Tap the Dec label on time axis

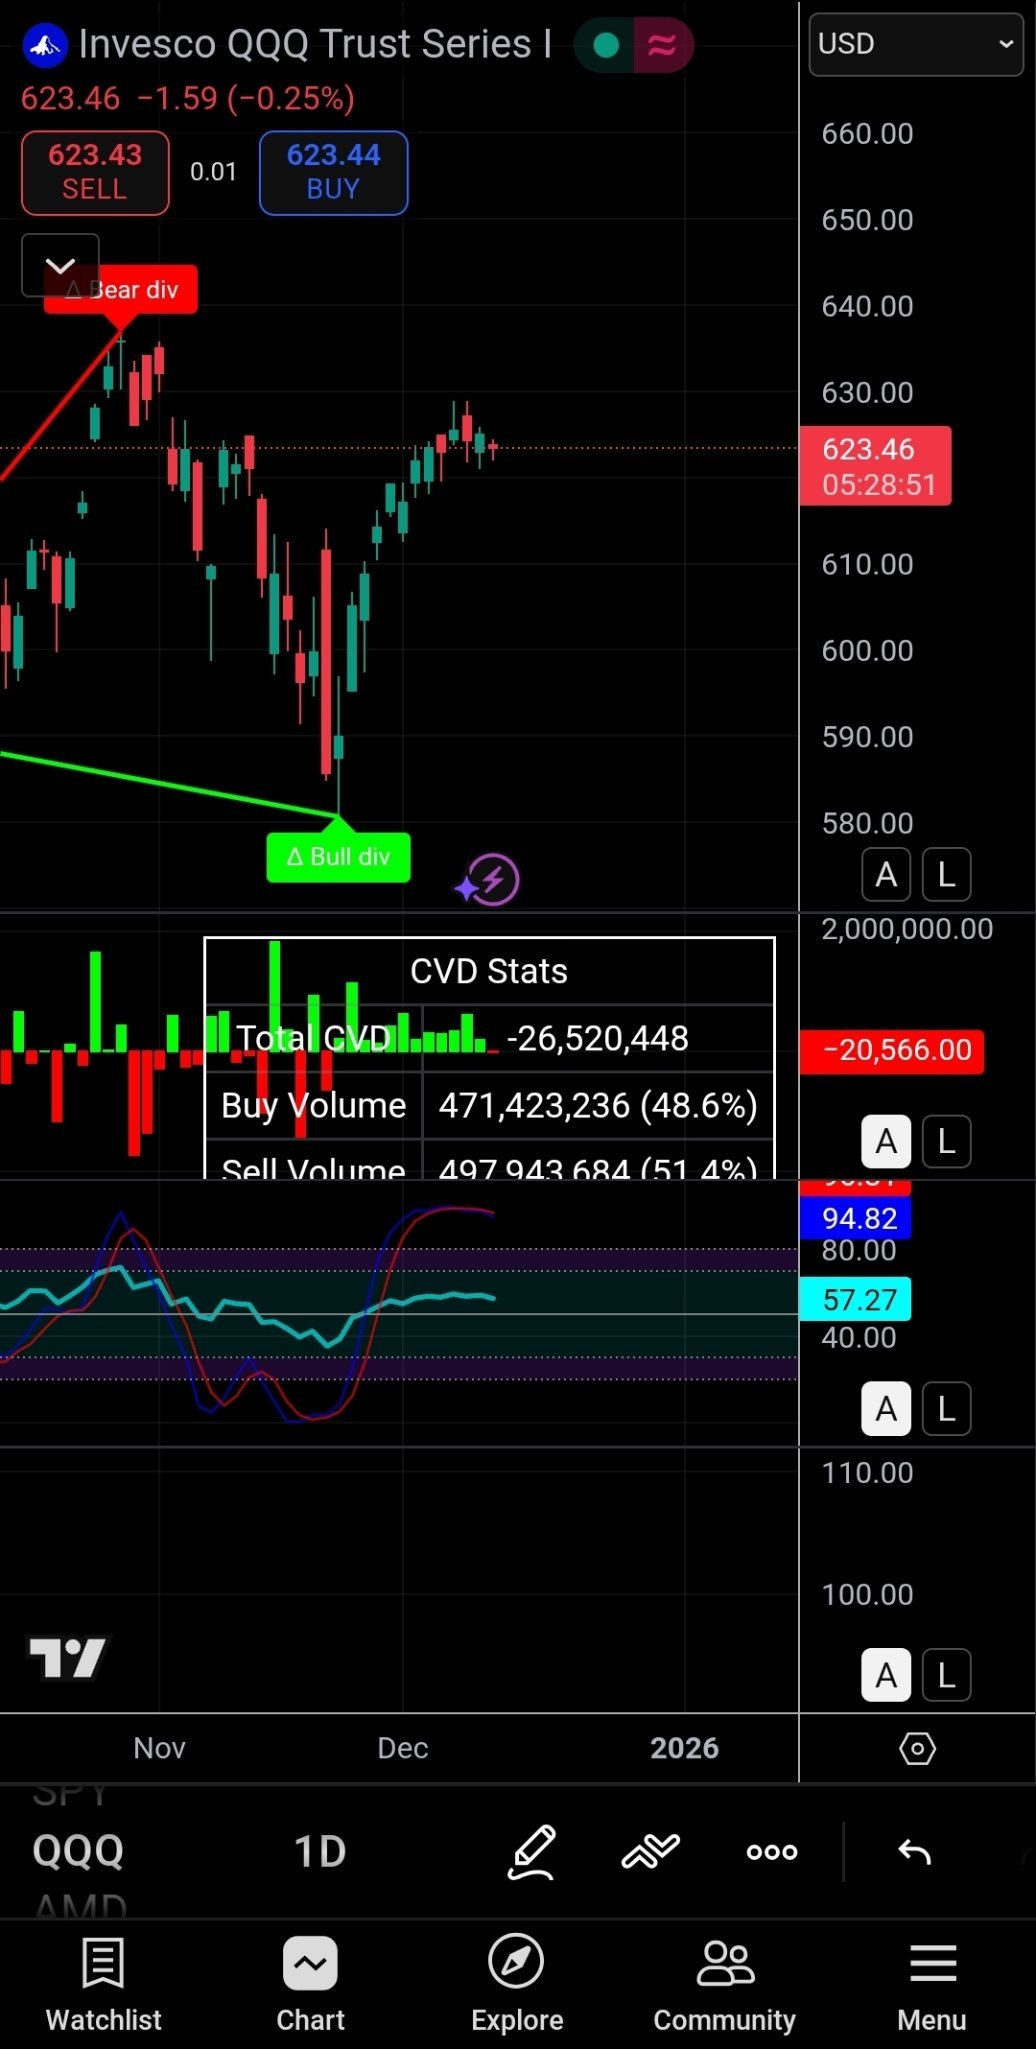click(403, 1748)
